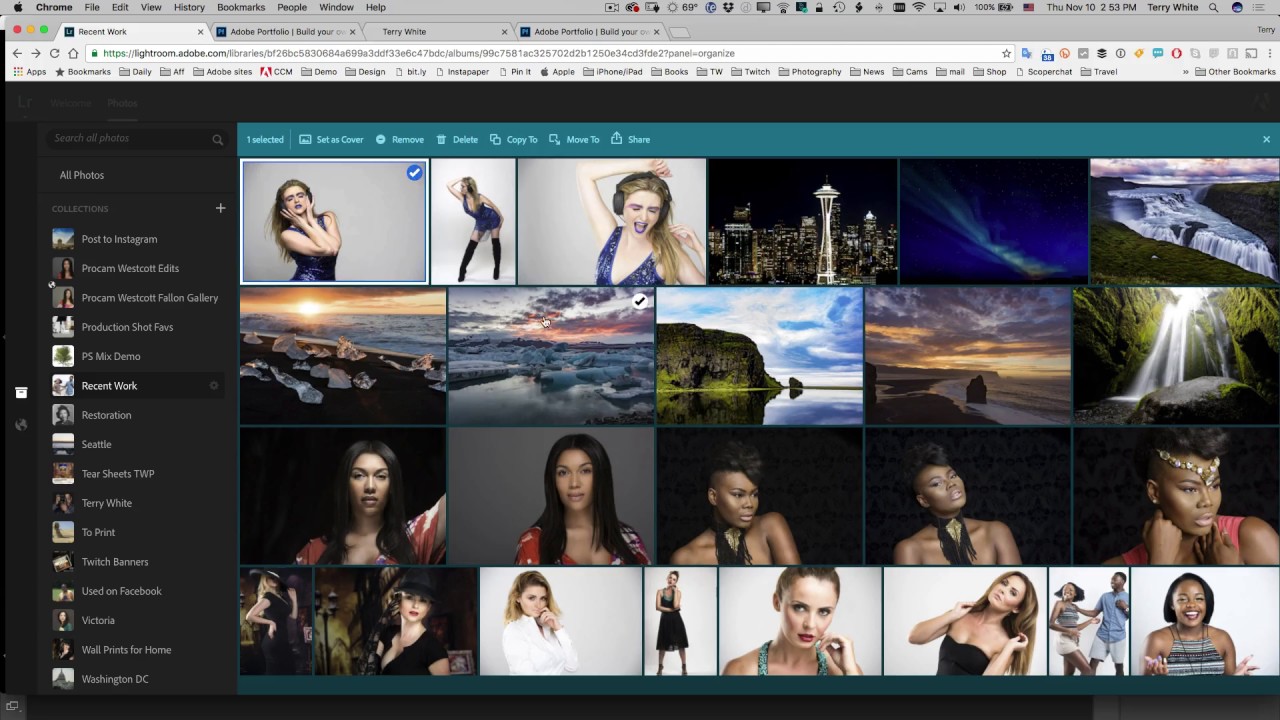This screenshot has width=1280, height=720.
Task: Click the Chrome home icon
Action: (x=73, y=53)
